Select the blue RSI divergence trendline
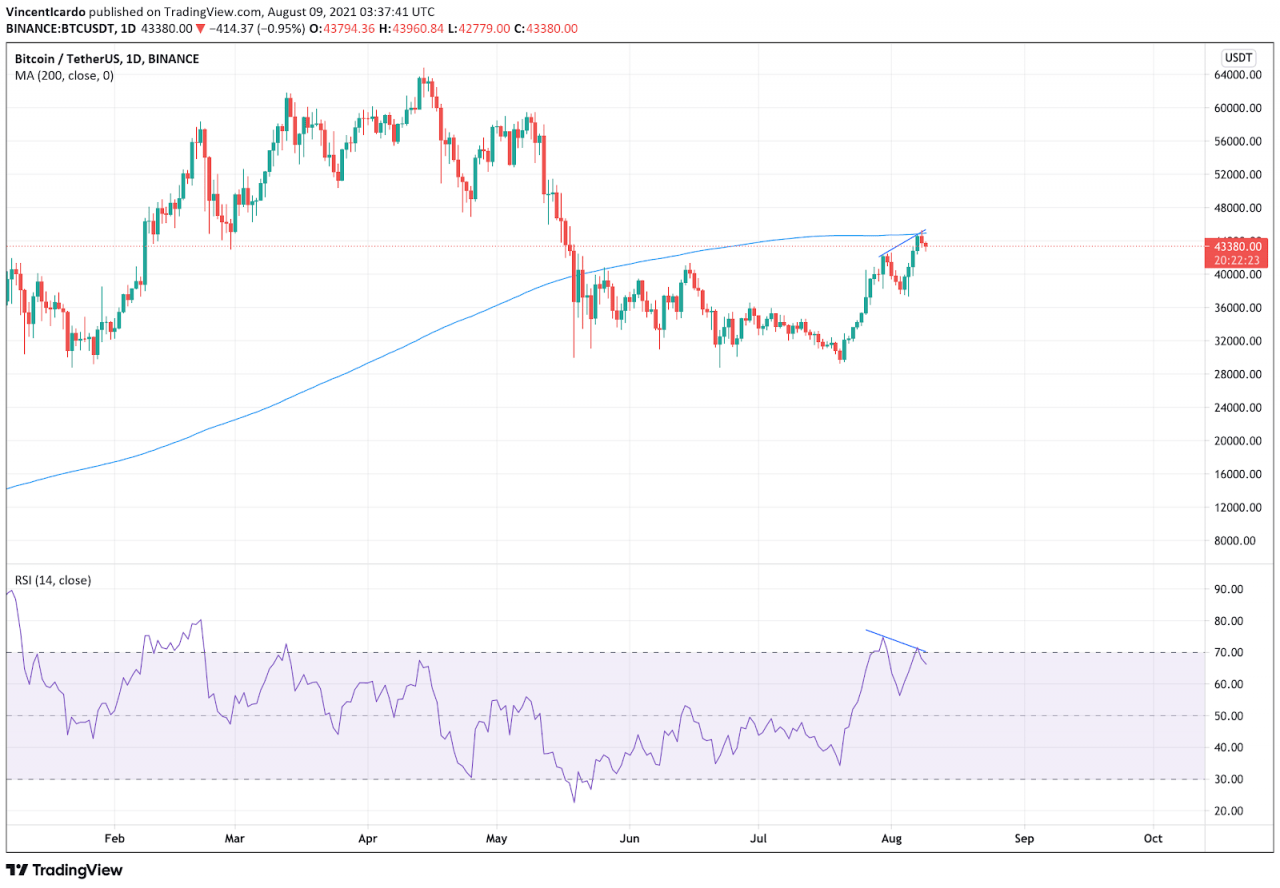This screenshot has width=1280, height=888. click(x=897, y=641)
